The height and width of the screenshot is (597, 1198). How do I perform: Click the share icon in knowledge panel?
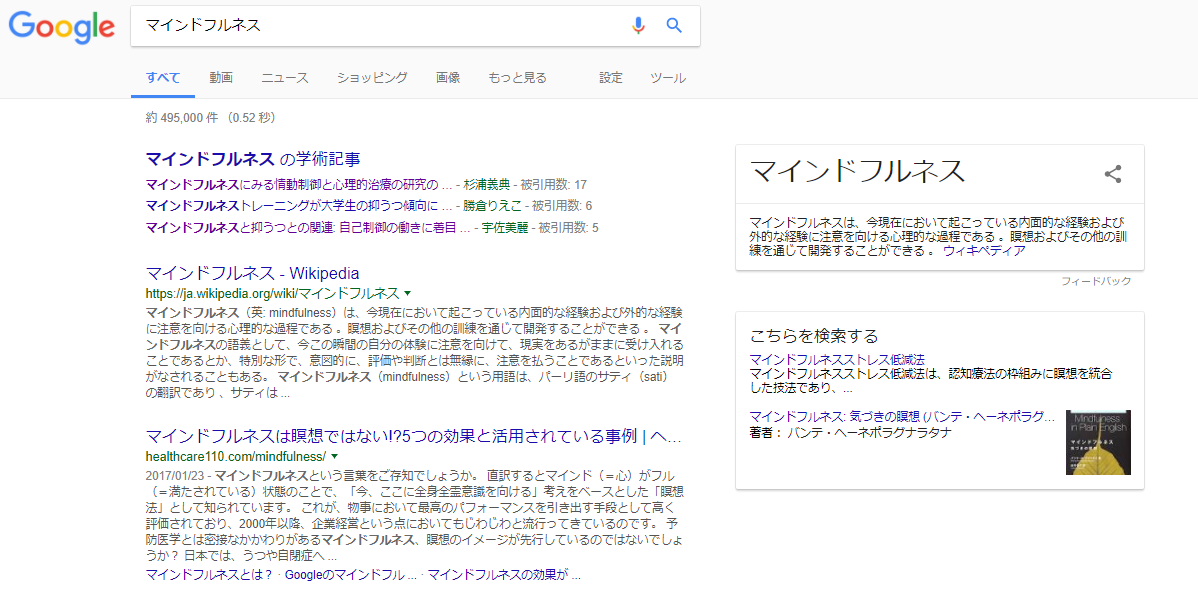point(1113,174)
